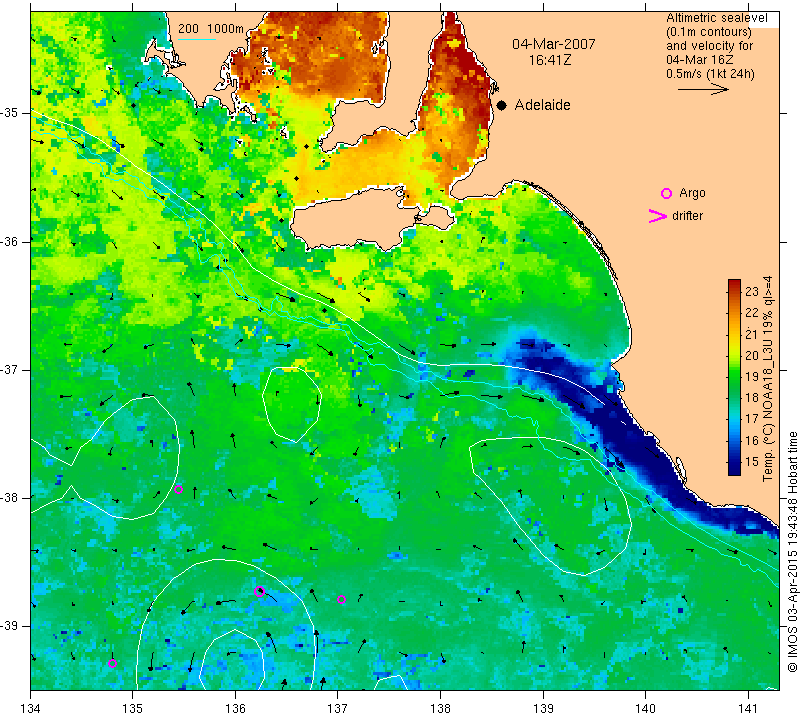Click the 140 longitude axis label

(645, 709)
